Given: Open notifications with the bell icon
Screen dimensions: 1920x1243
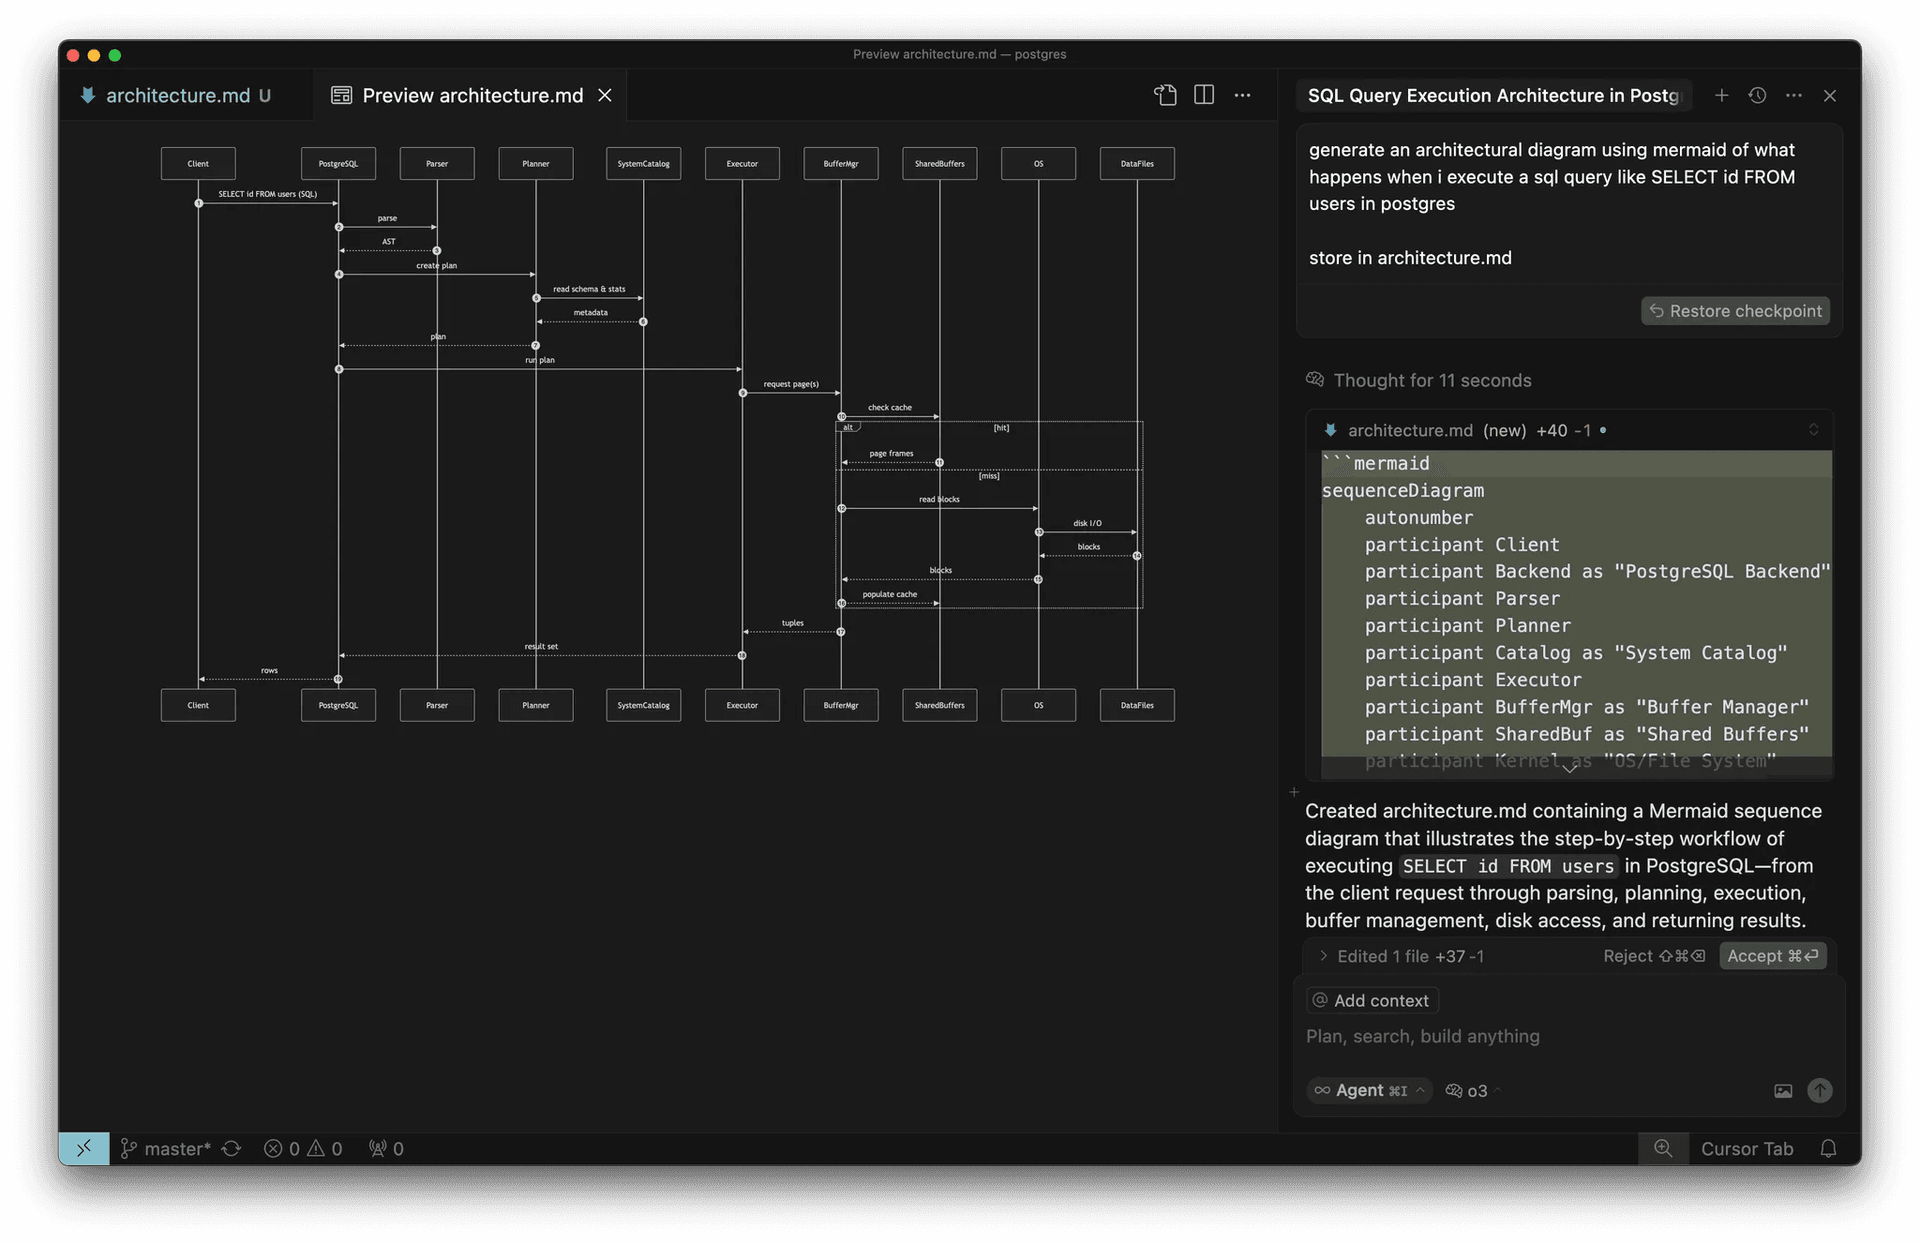Looking at the screenshot, I should pyautogui.click(x=1829, y=1148).
